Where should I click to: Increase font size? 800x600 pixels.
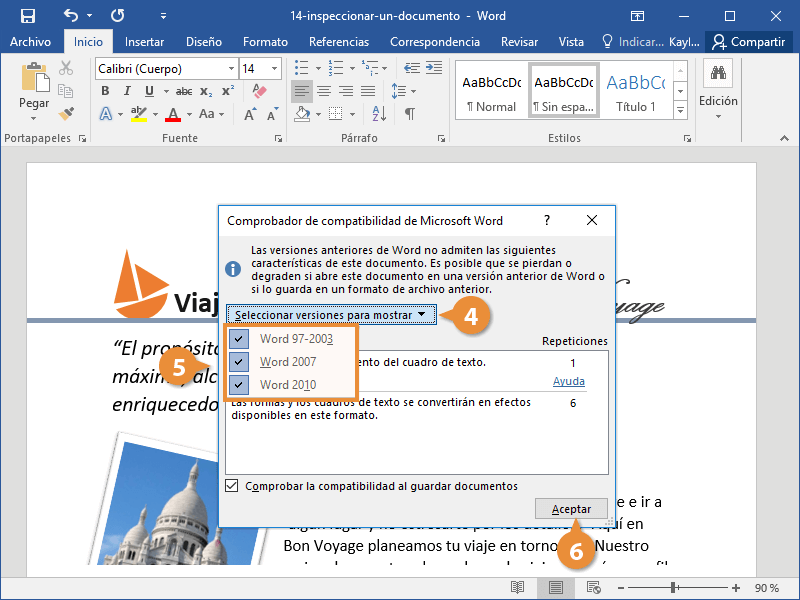[x=249, y=114]
